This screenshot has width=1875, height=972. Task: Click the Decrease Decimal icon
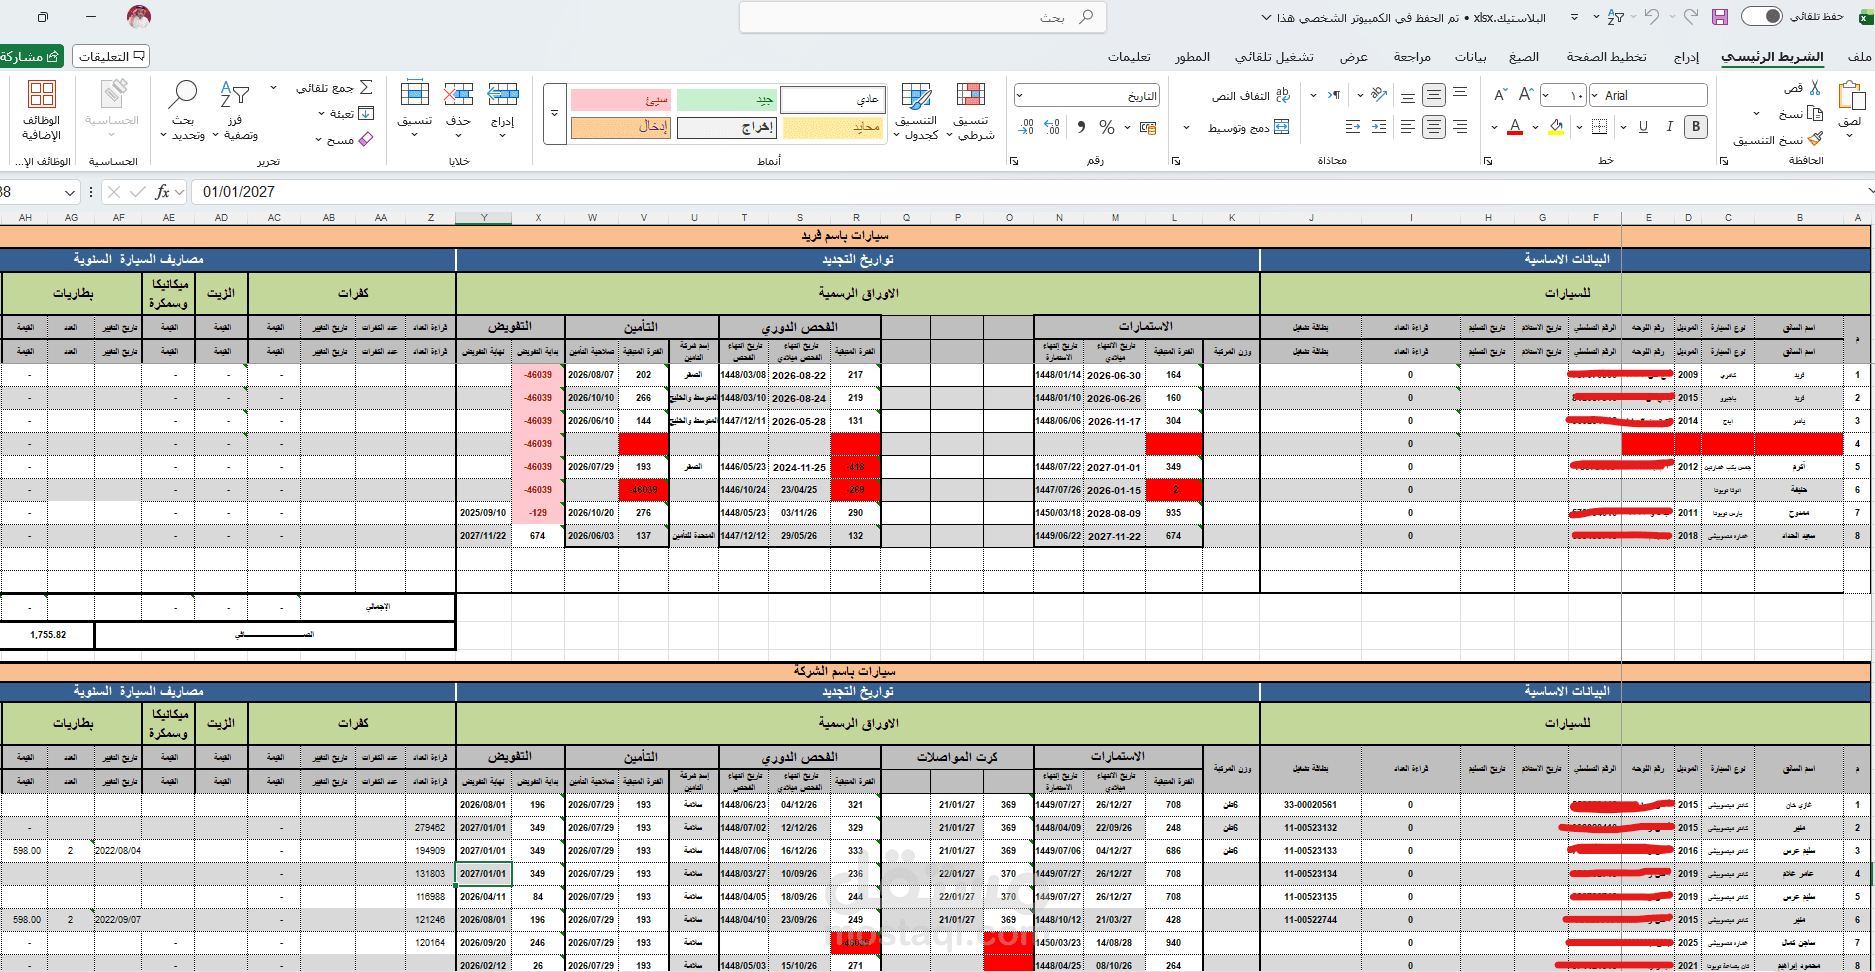pyautogui.click(x=1026, y=127)
